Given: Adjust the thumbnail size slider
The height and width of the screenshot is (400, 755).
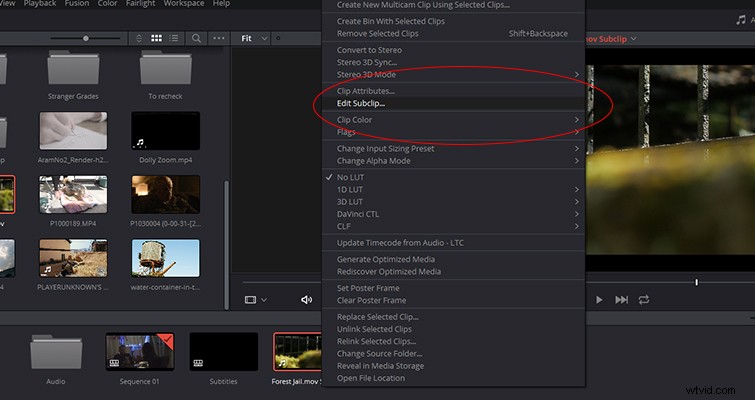Looking at the screenshot, I should coord(86,38).
